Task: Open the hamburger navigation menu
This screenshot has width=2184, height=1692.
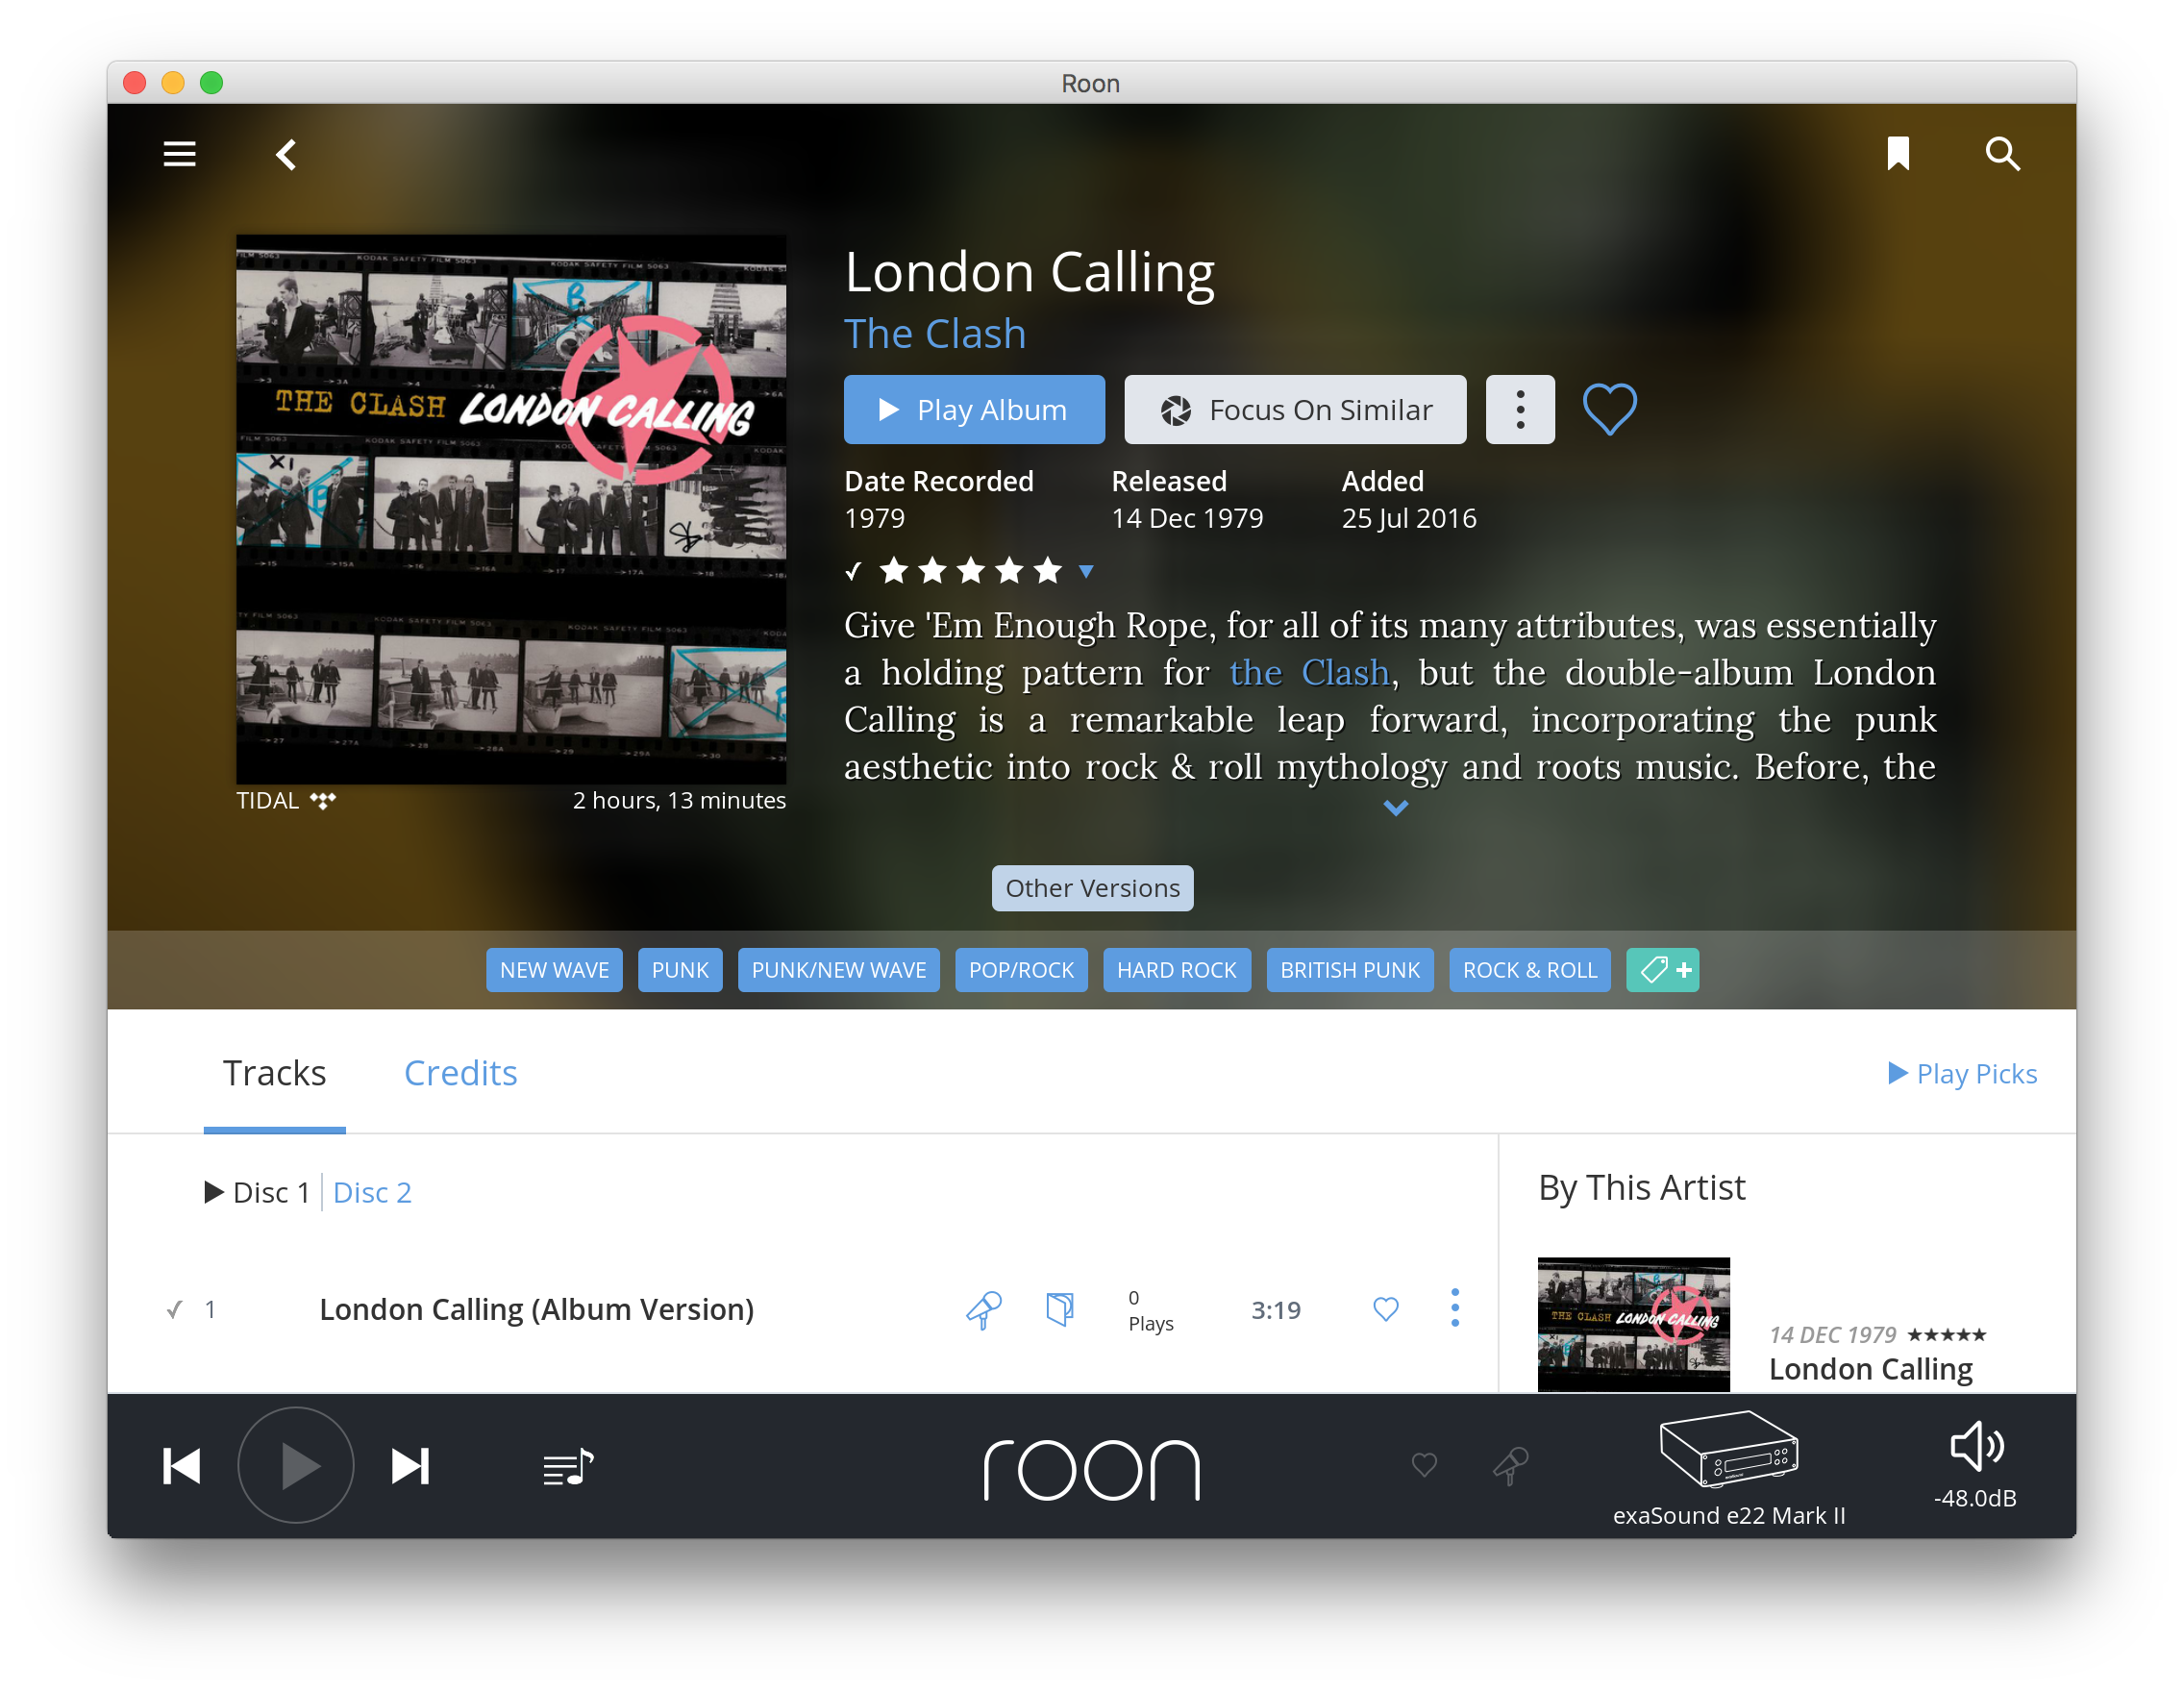Action: (x=180, y=154)
